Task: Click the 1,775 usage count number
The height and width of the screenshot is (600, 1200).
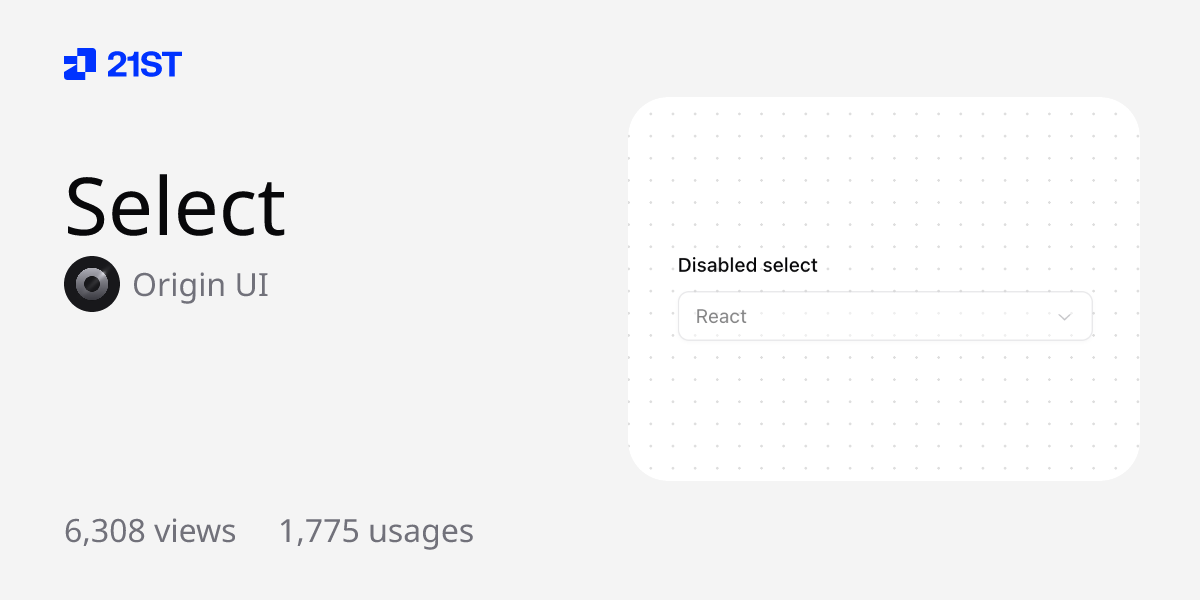Action: 319,531
